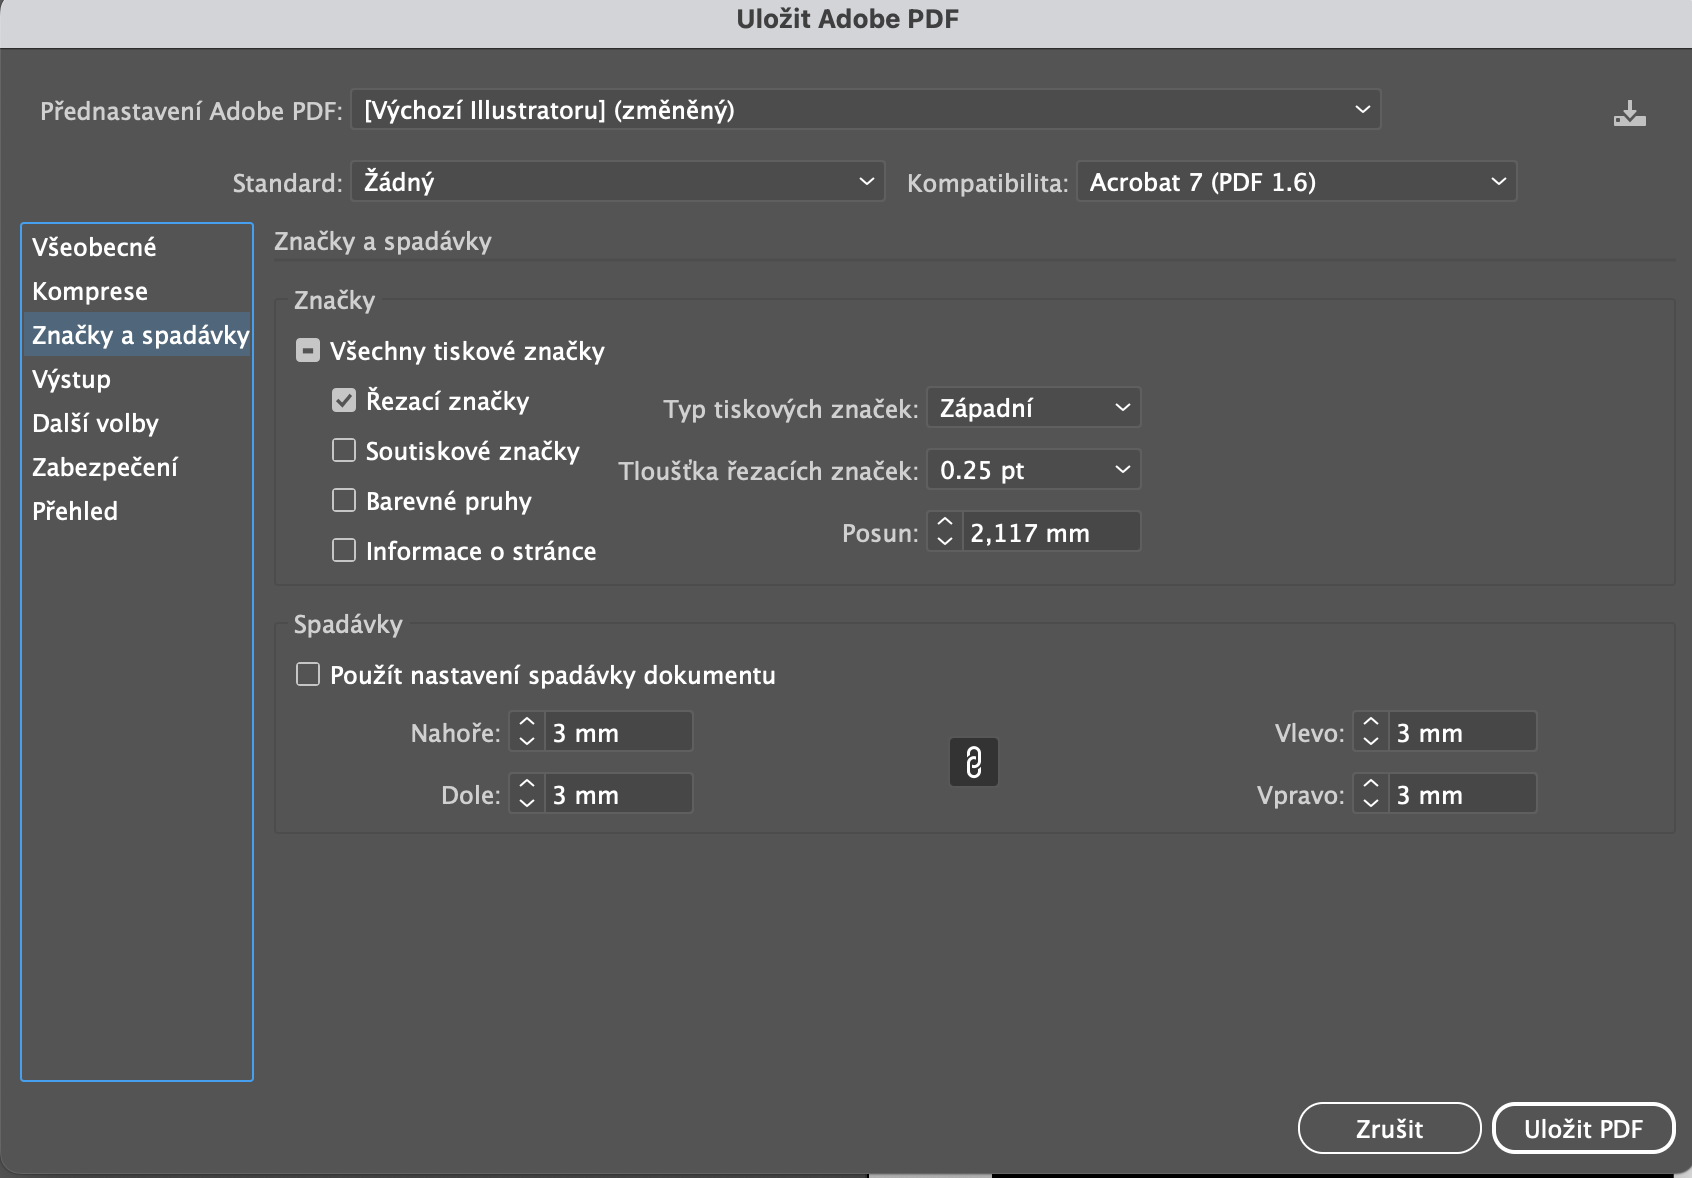The height and width of the screenshot is (1178, 1692).
Task: Enable Soutiskové značky checkbox
Action: tap(344, 451)
